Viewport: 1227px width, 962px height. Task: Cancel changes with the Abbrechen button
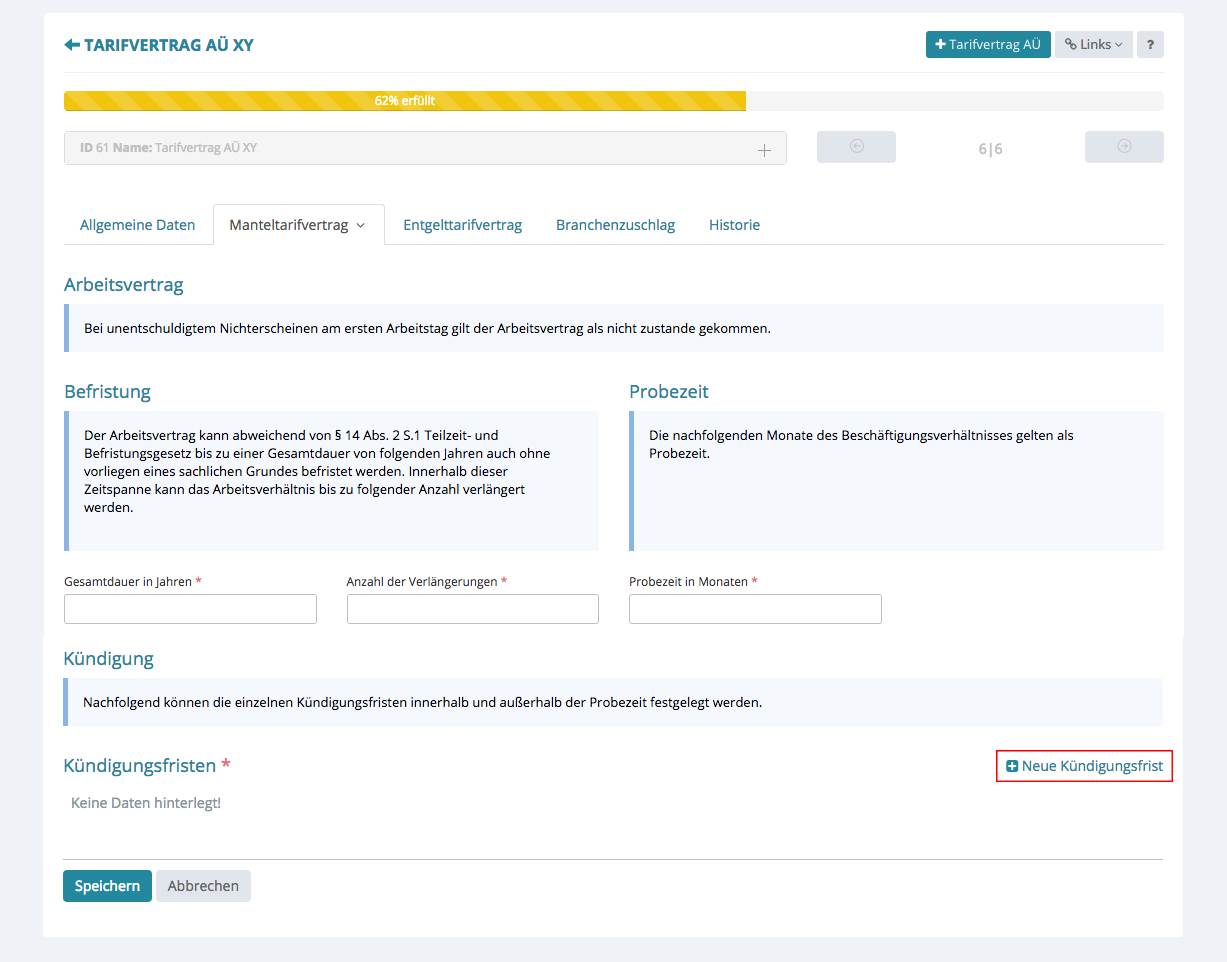(x=203, y=886)
